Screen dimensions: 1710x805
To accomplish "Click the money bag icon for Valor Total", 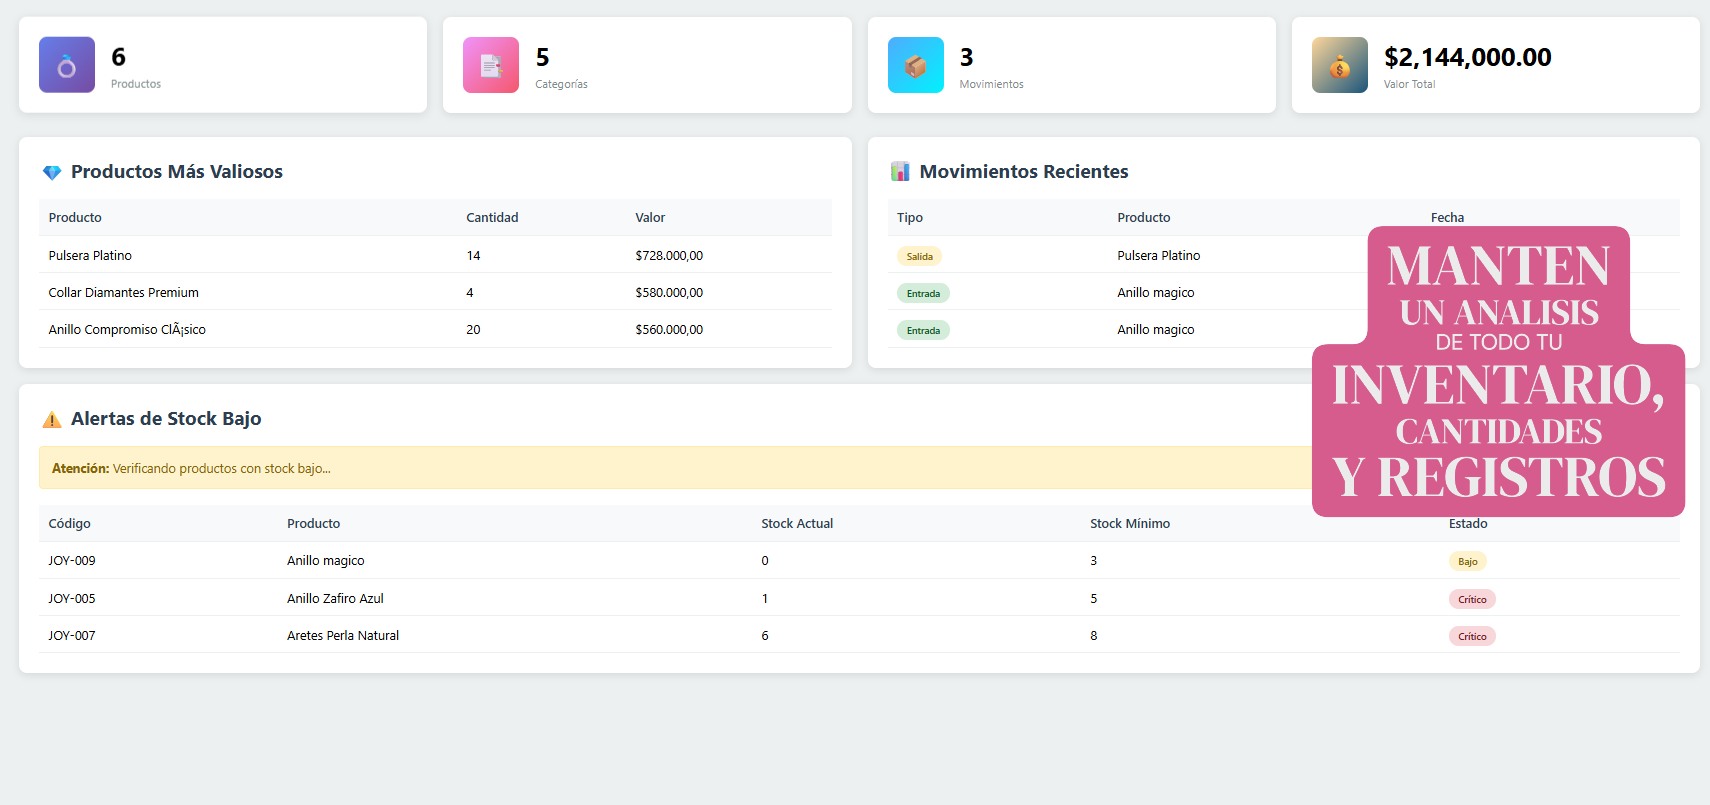I will pos(1339,65).
